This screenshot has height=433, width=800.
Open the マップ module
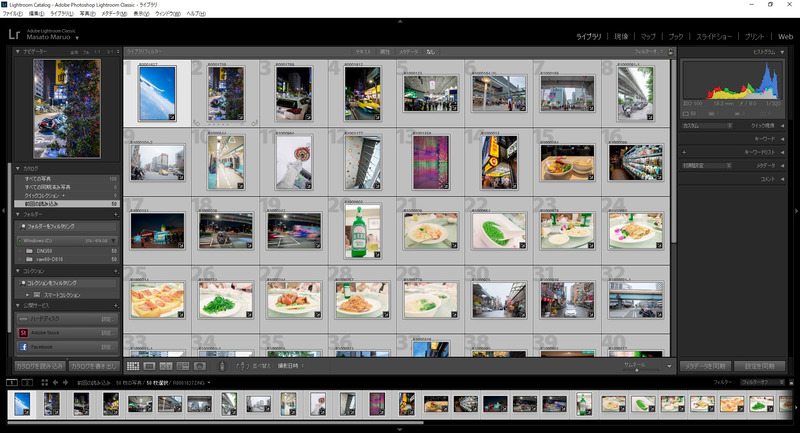(648, 37)
